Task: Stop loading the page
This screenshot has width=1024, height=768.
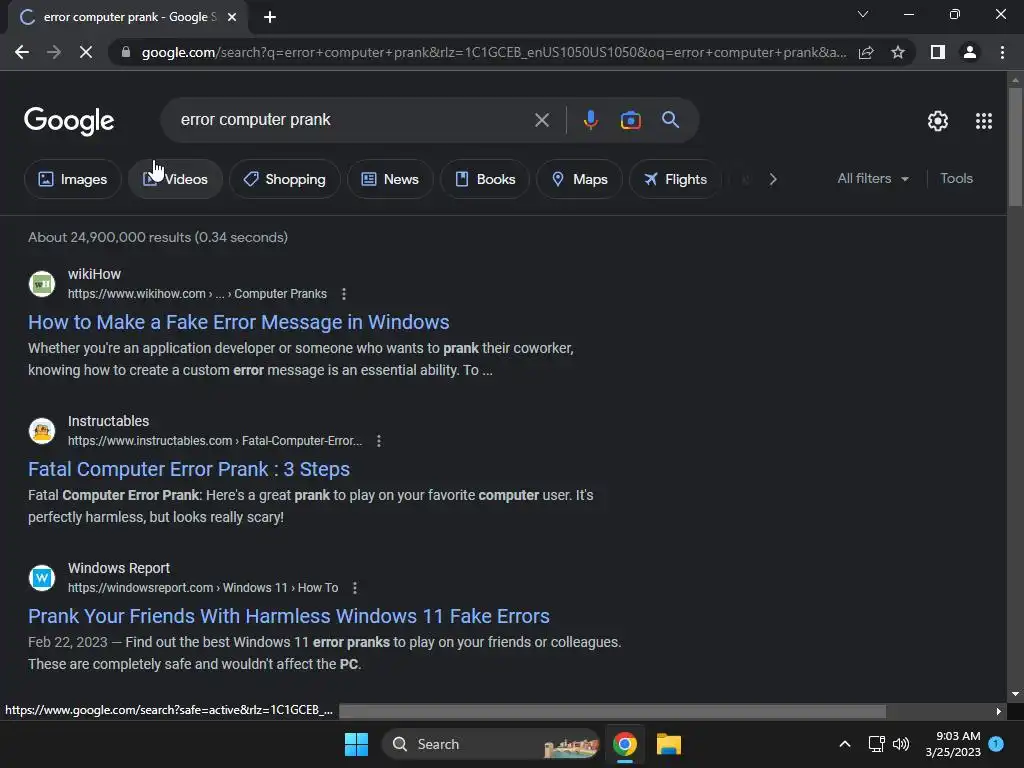Action: [x=86, y=52]
